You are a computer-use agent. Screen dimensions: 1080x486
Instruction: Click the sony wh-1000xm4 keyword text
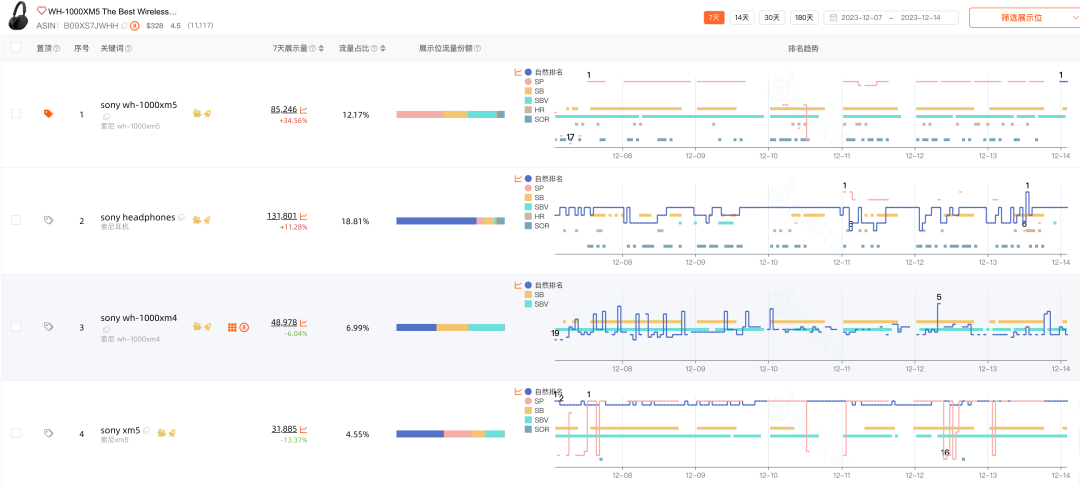click(x=139, y=318)
